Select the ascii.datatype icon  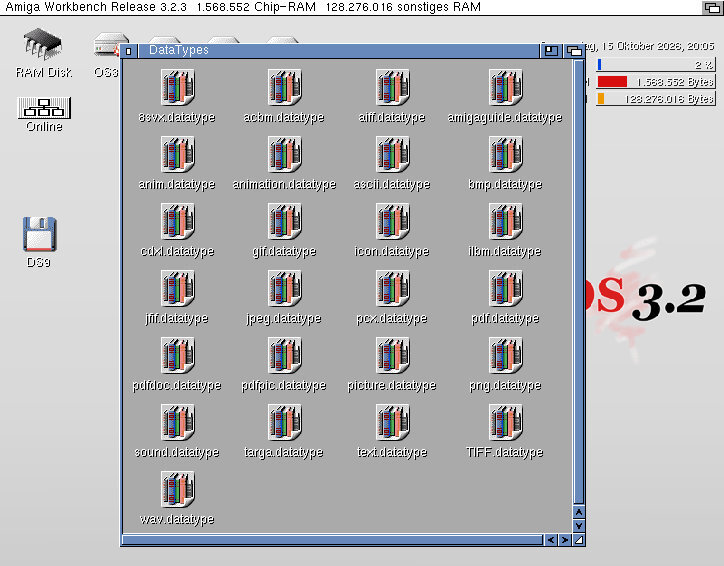(392, 154)
